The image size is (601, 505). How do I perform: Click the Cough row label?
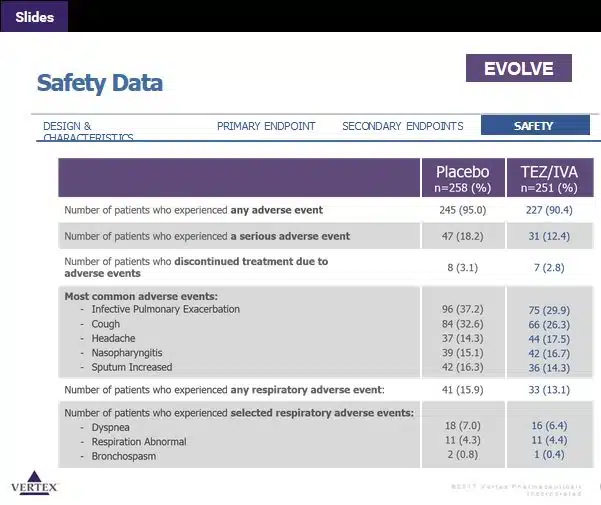(x=105, y=324)
